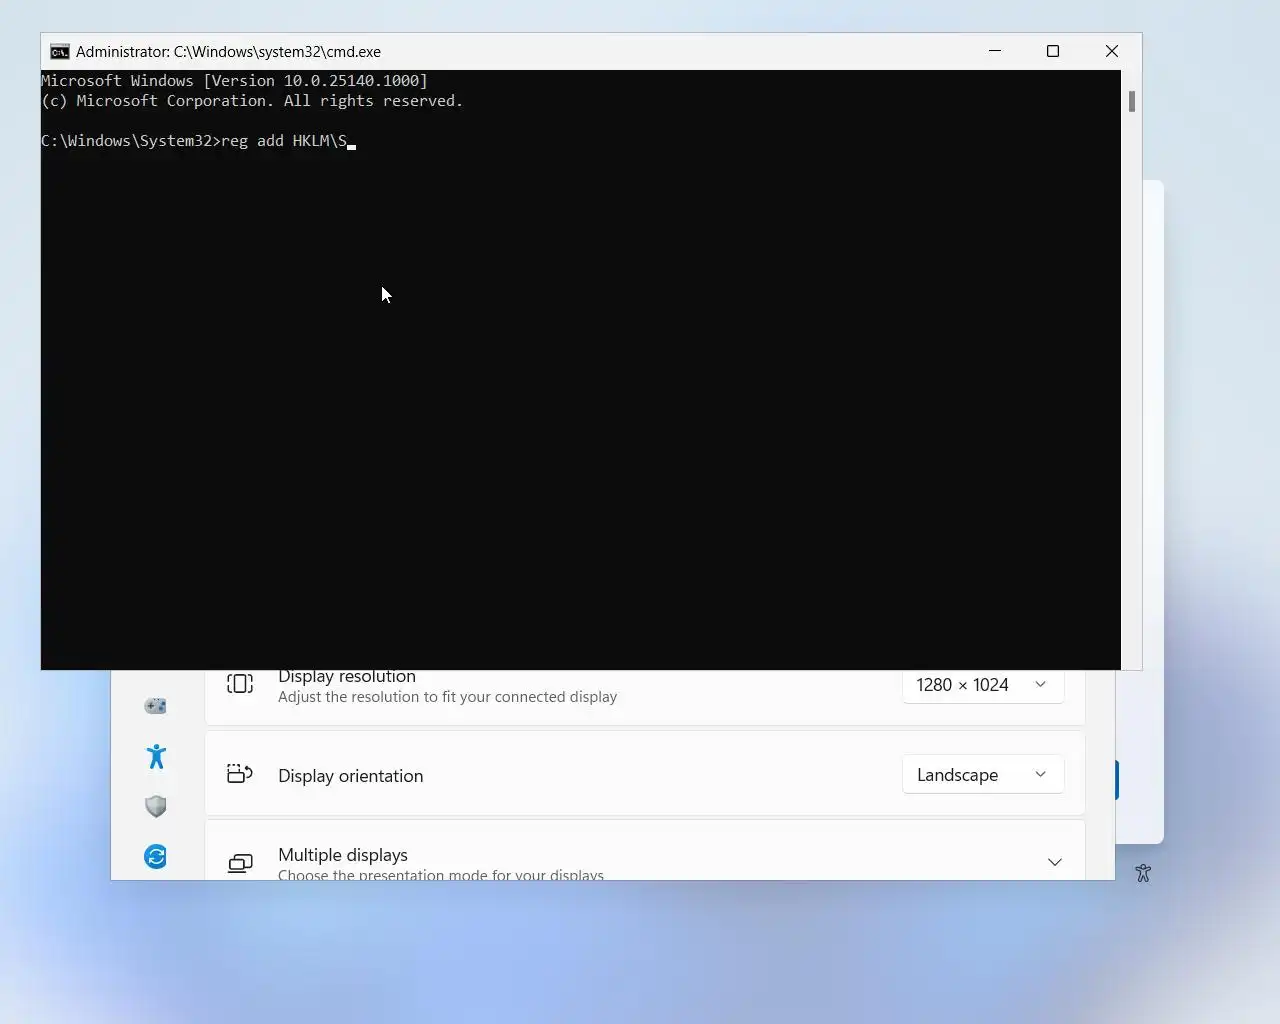1280x1024 pixels.
Task: Click the accessibility figure icon on desktop
Action: coord(1143,873)
